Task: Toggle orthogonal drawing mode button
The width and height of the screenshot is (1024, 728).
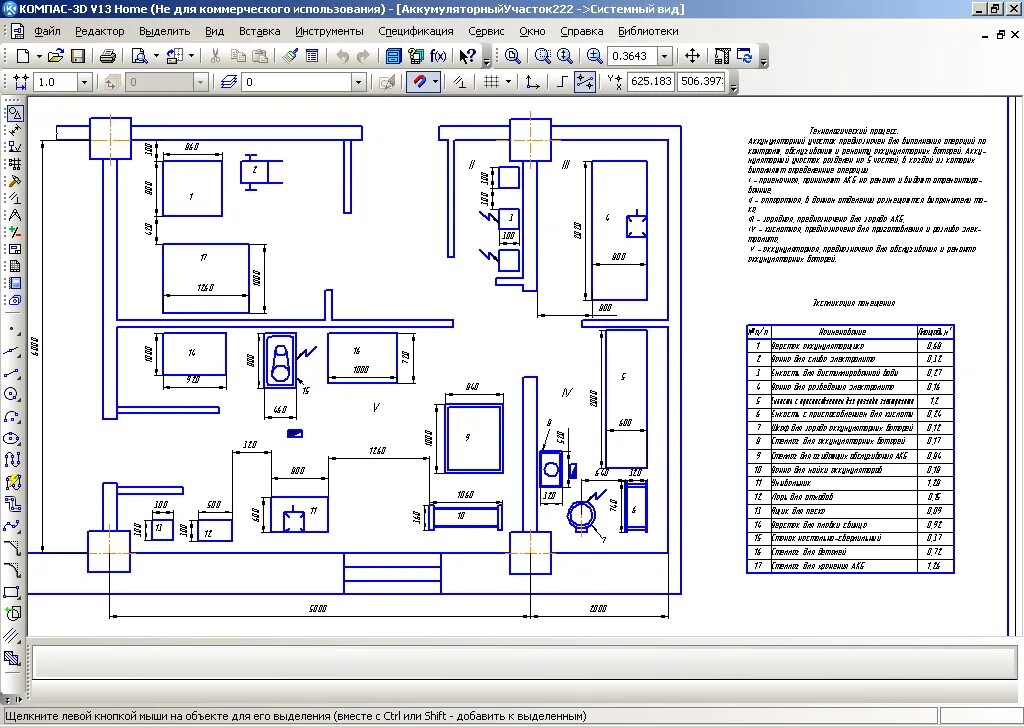Action: tap(562, 82)
